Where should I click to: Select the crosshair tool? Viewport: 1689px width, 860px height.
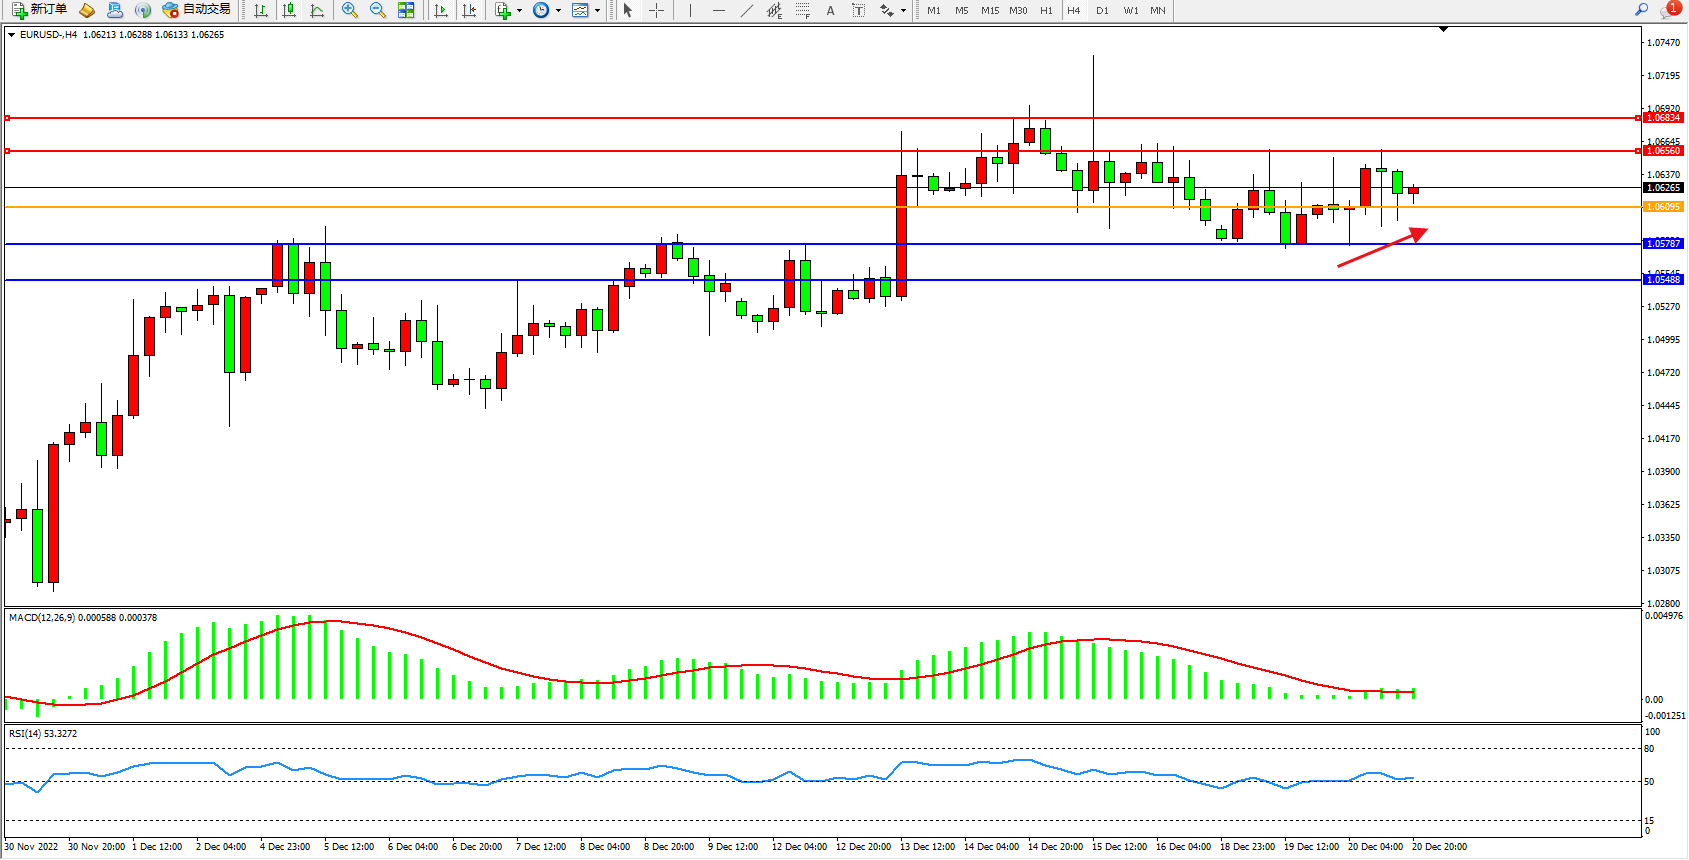(656, 10)
